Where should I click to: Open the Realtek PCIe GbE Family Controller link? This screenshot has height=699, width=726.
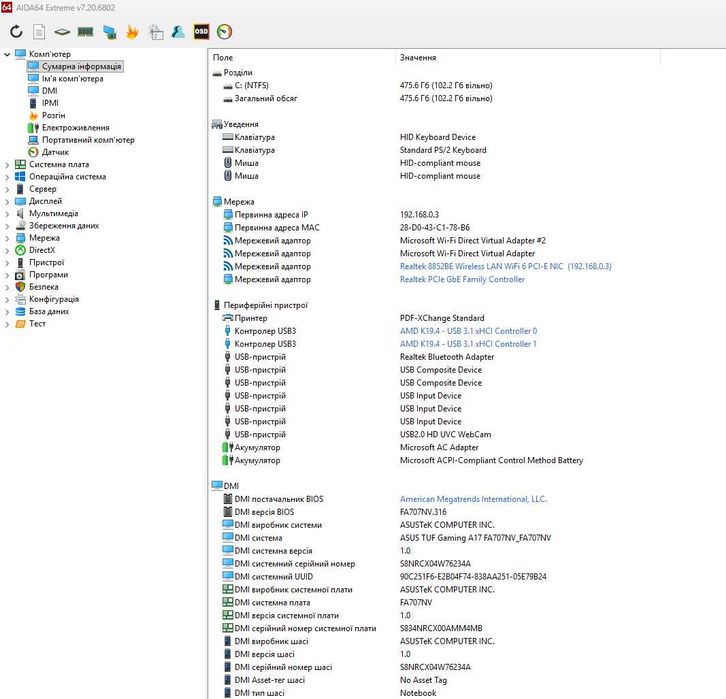pyautogui.click(x=462, y=280)
